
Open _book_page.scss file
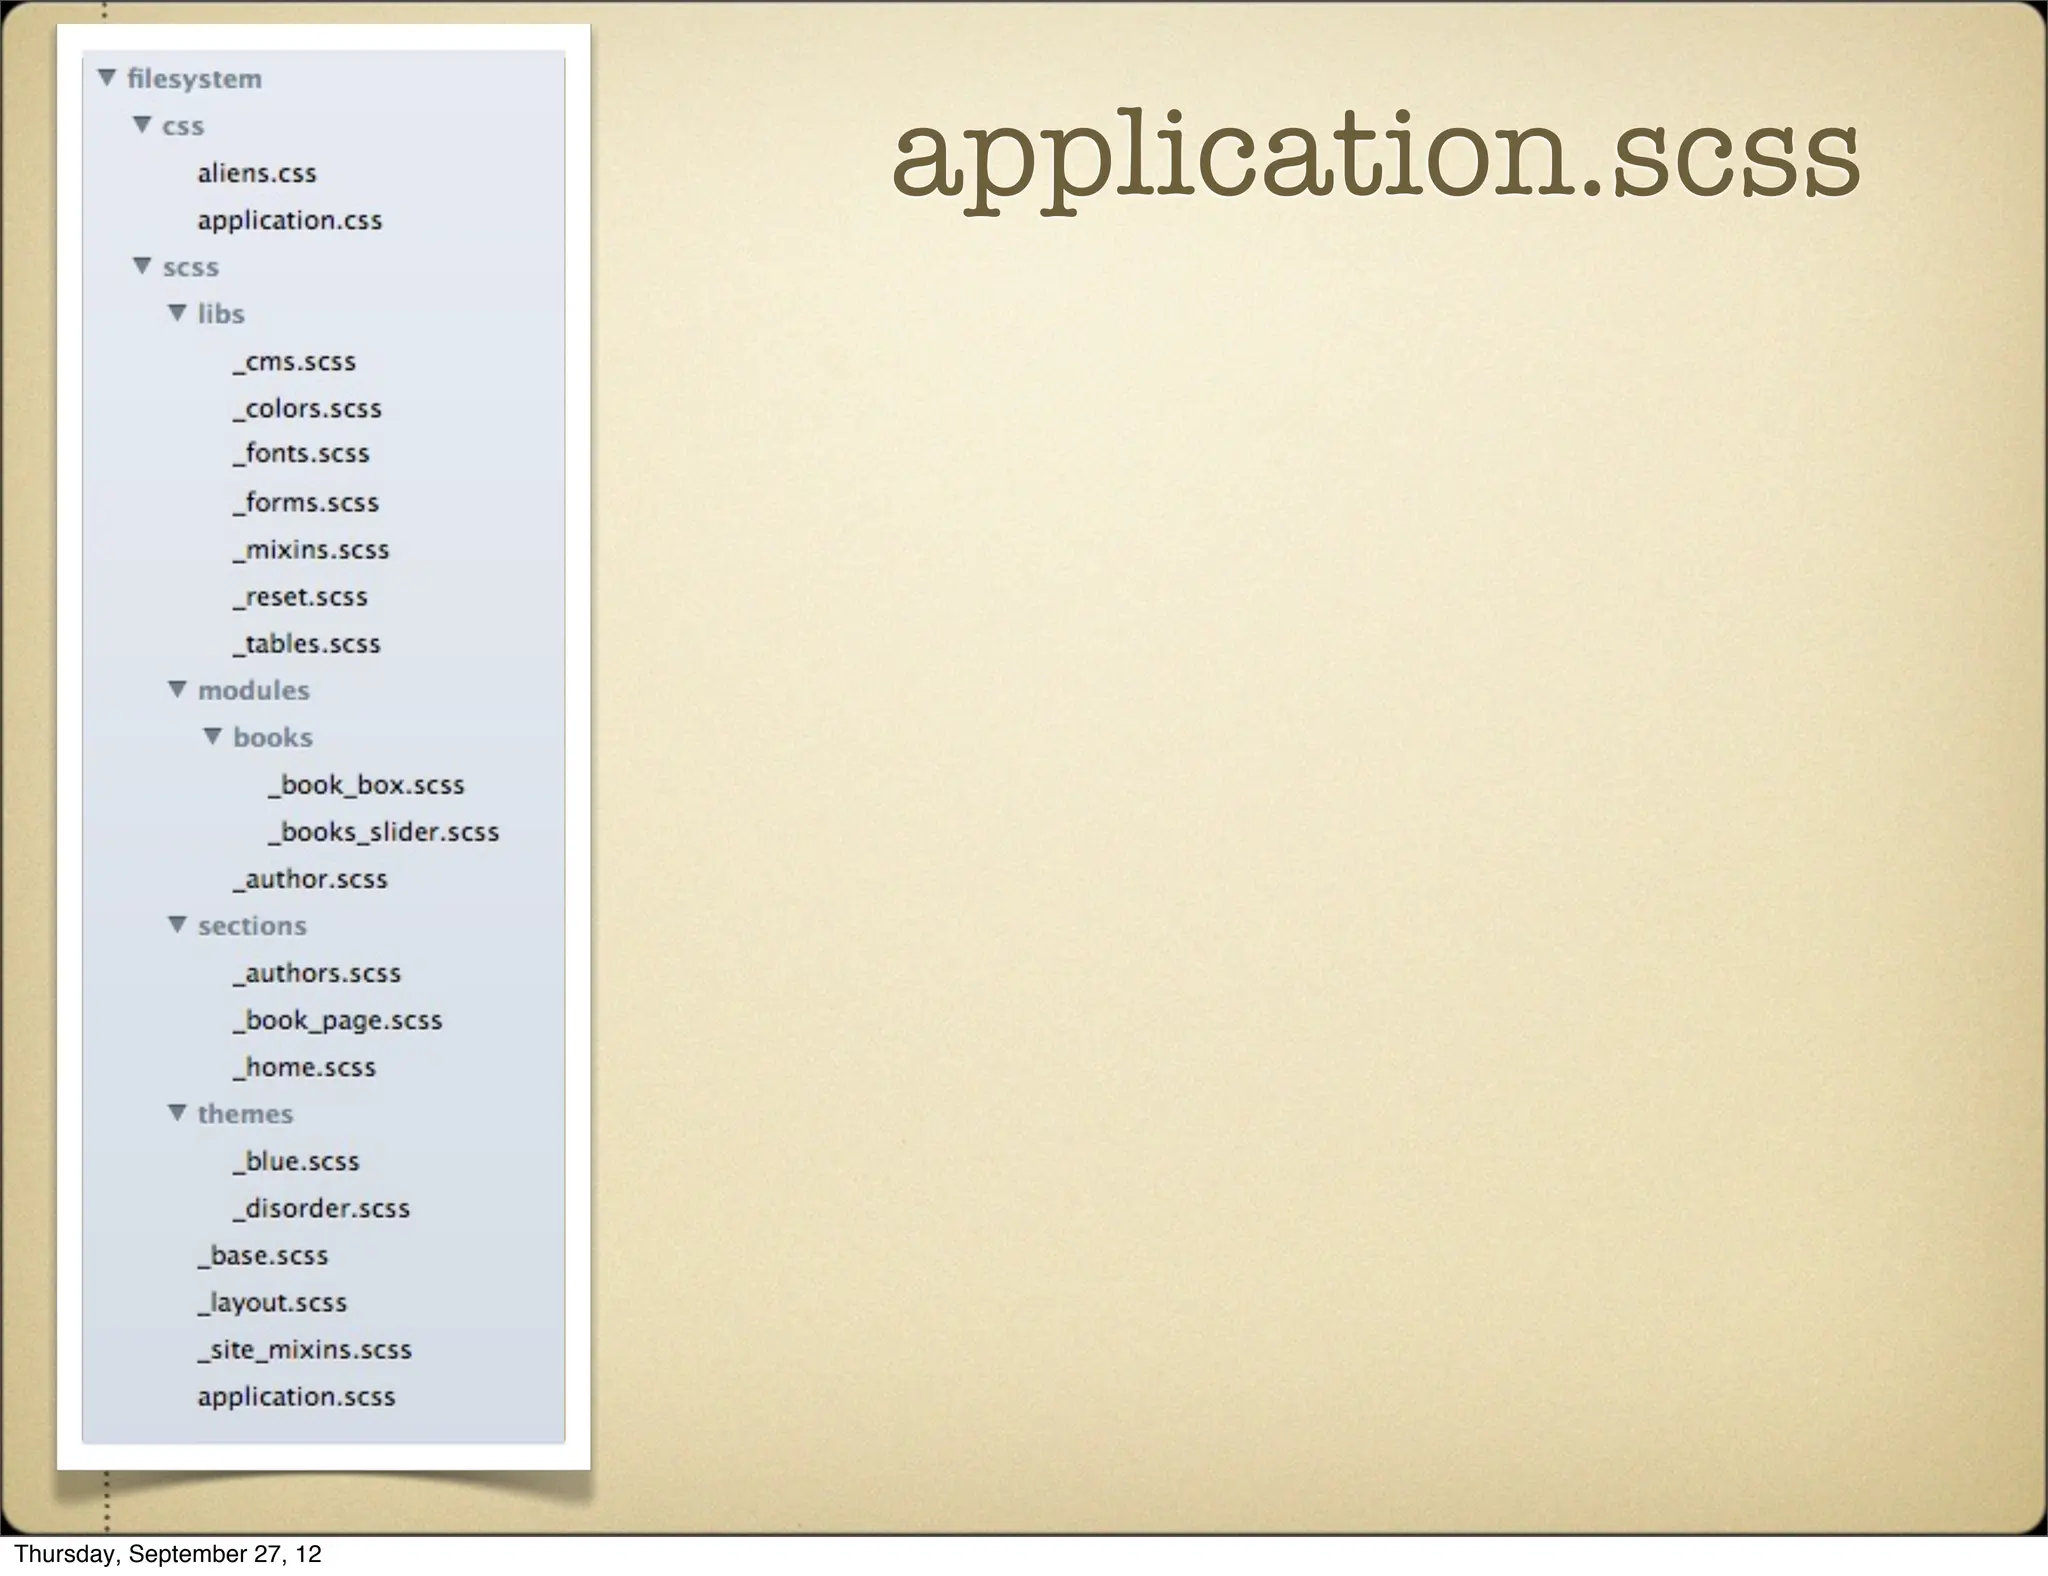point(337,1021)
